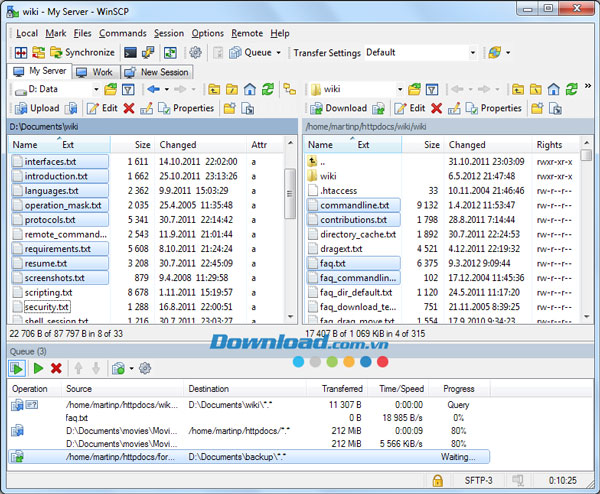Refresh the local directory panel
Image resolution: width=600 pixels, height=494 pixels.
268,90
